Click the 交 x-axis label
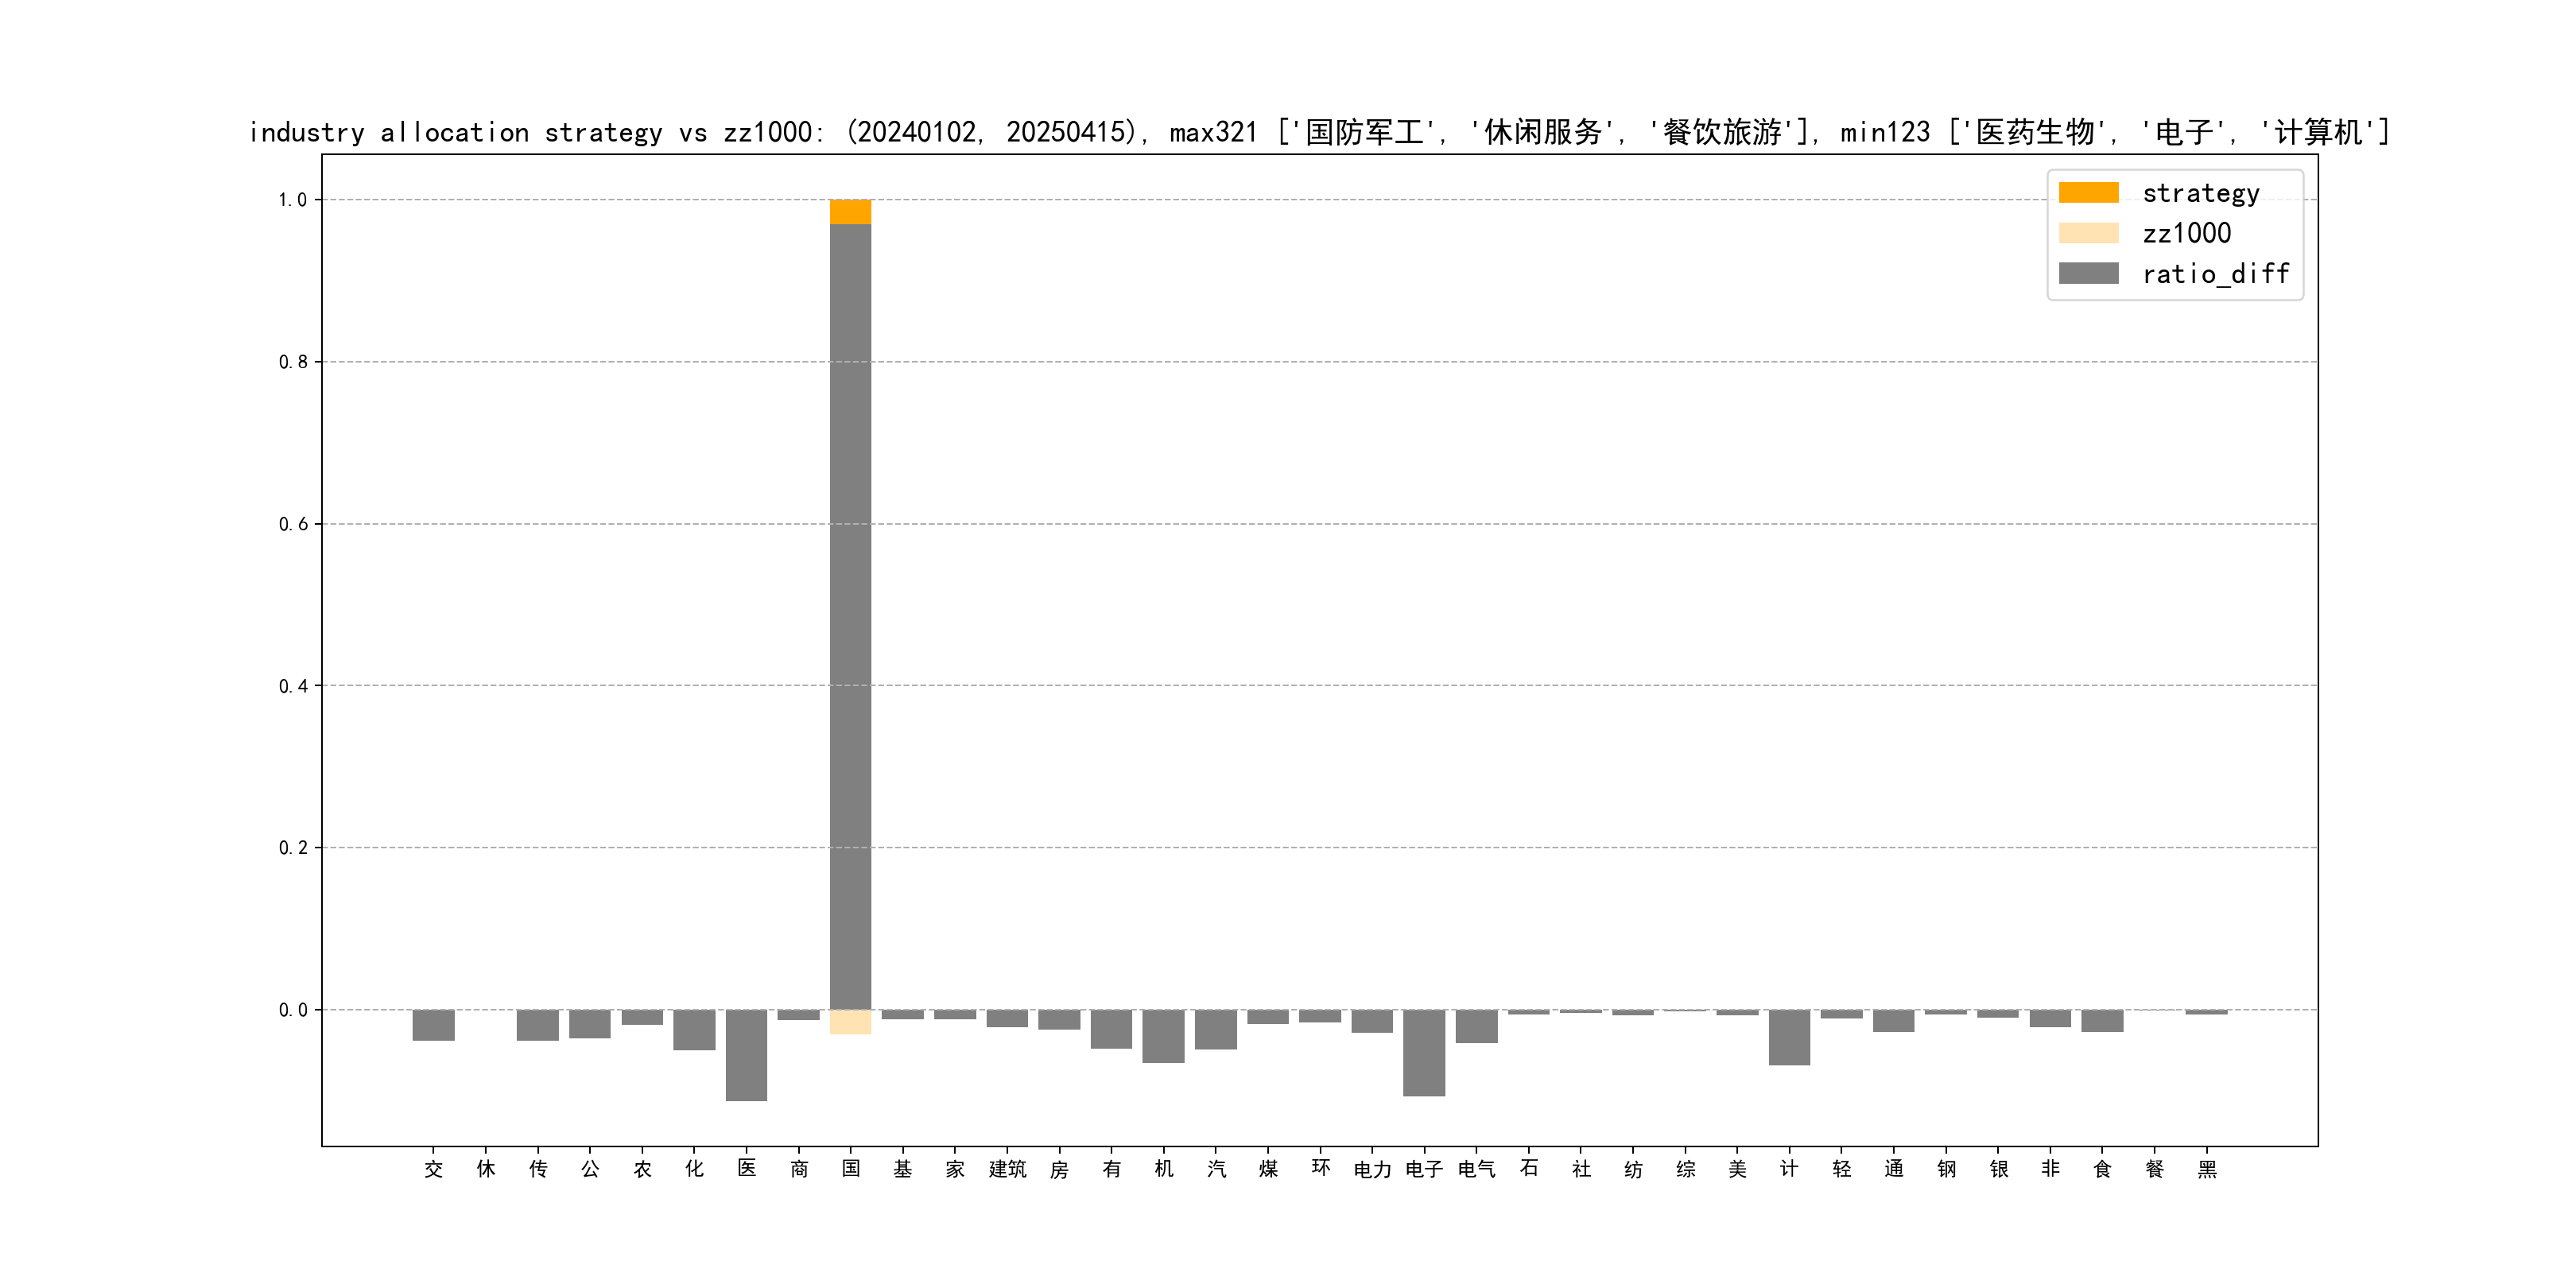The image size is (2576, 1288). pyautogui.click(x=433, y=1169)
